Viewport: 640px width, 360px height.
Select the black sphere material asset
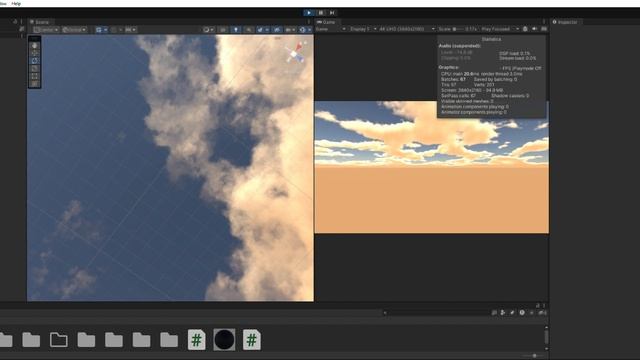[224, 340]
